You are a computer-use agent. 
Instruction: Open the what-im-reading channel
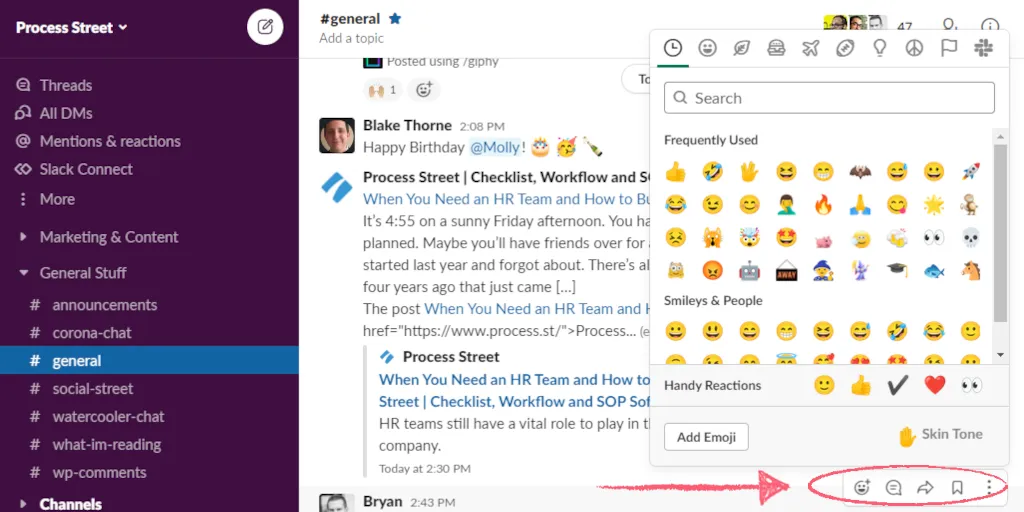tap(106, 445)
